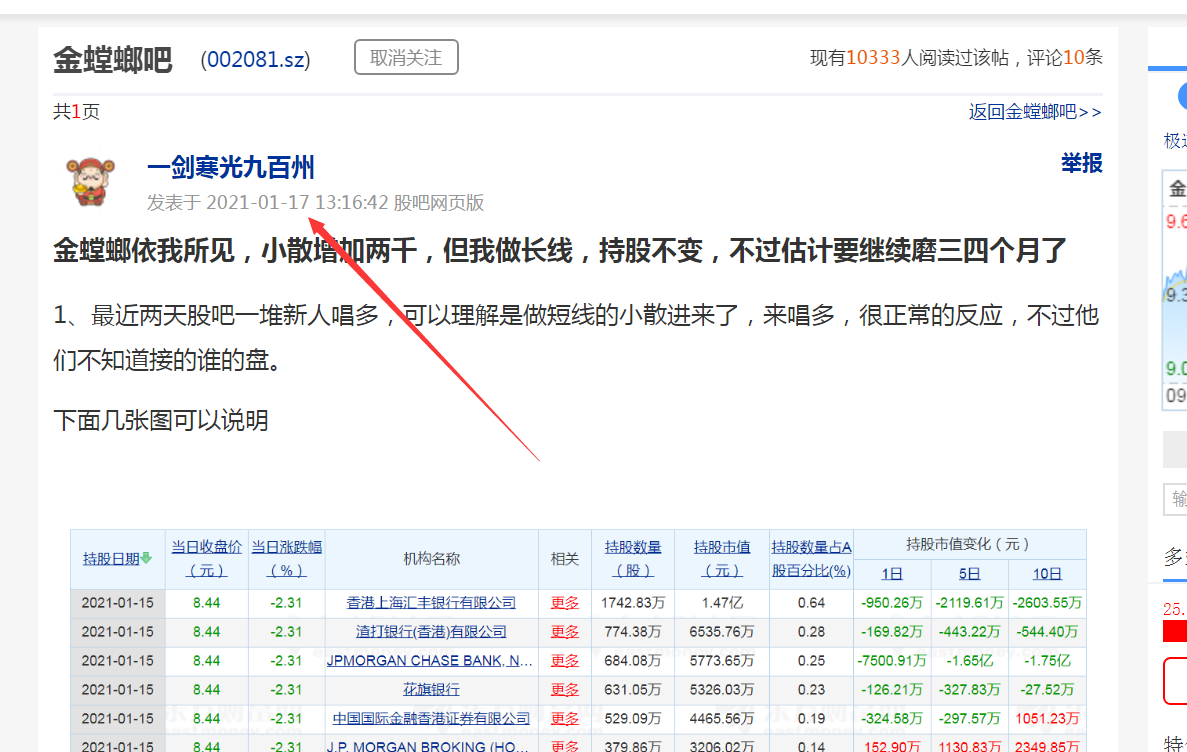Sort by 当日收盘价 column header
Screen dimensions: 1187x752
206,558
